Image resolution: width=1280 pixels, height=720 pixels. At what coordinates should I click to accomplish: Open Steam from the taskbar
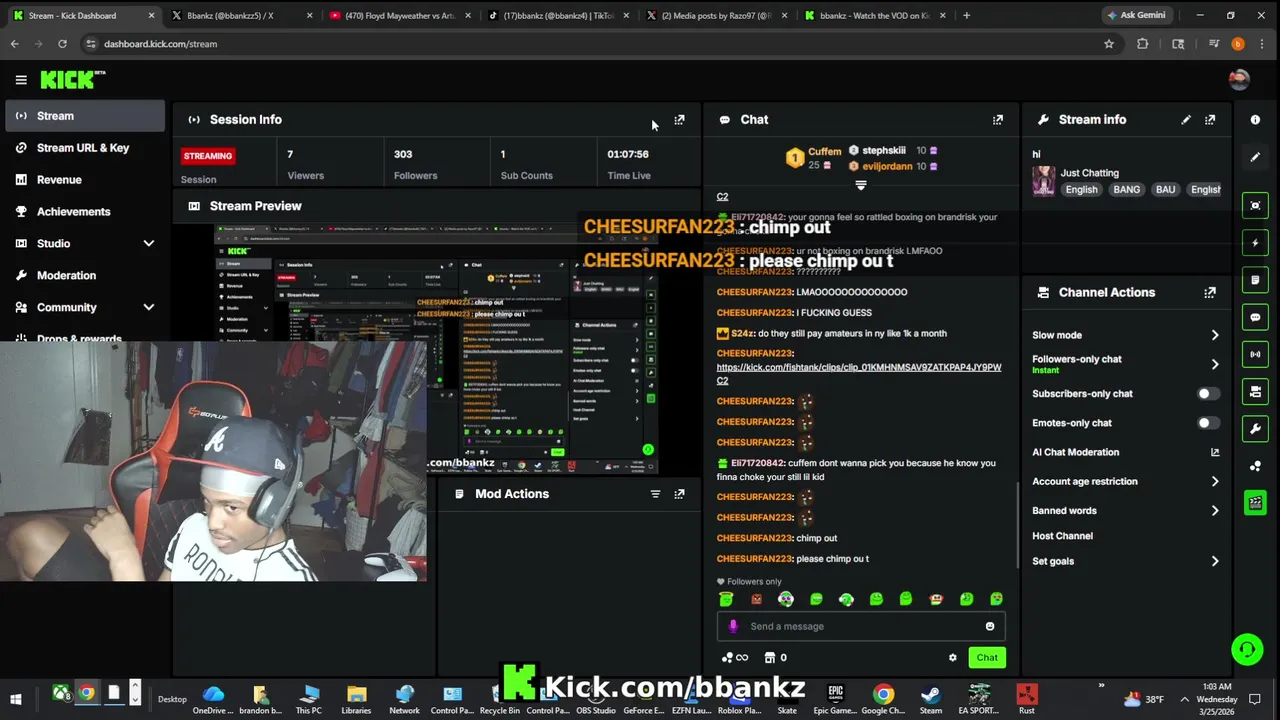(x=931, y=699)
